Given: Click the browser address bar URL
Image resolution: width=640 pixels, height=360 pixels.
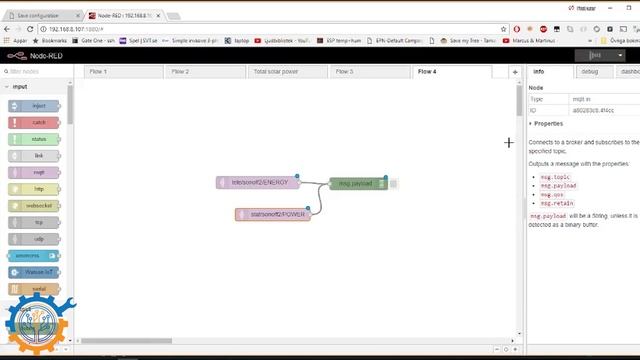Looking at the screenshot, I should [x=76, y=29].
